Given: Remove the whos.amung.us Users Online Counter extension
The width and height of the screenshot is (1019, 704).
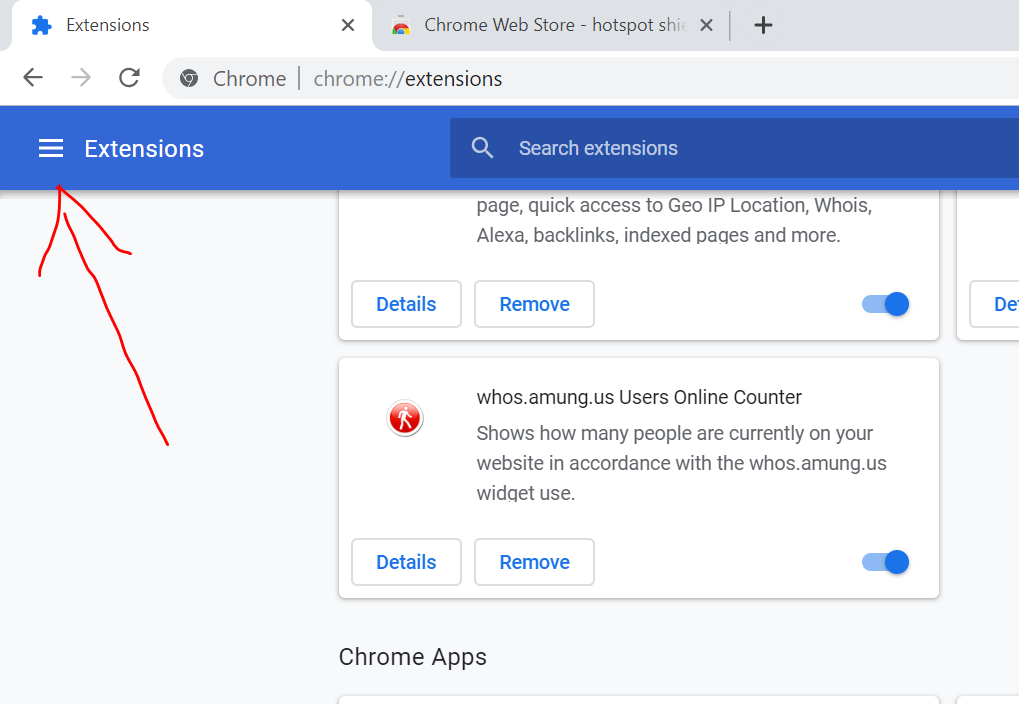Looking at the screenshot, I should point(534,562).
